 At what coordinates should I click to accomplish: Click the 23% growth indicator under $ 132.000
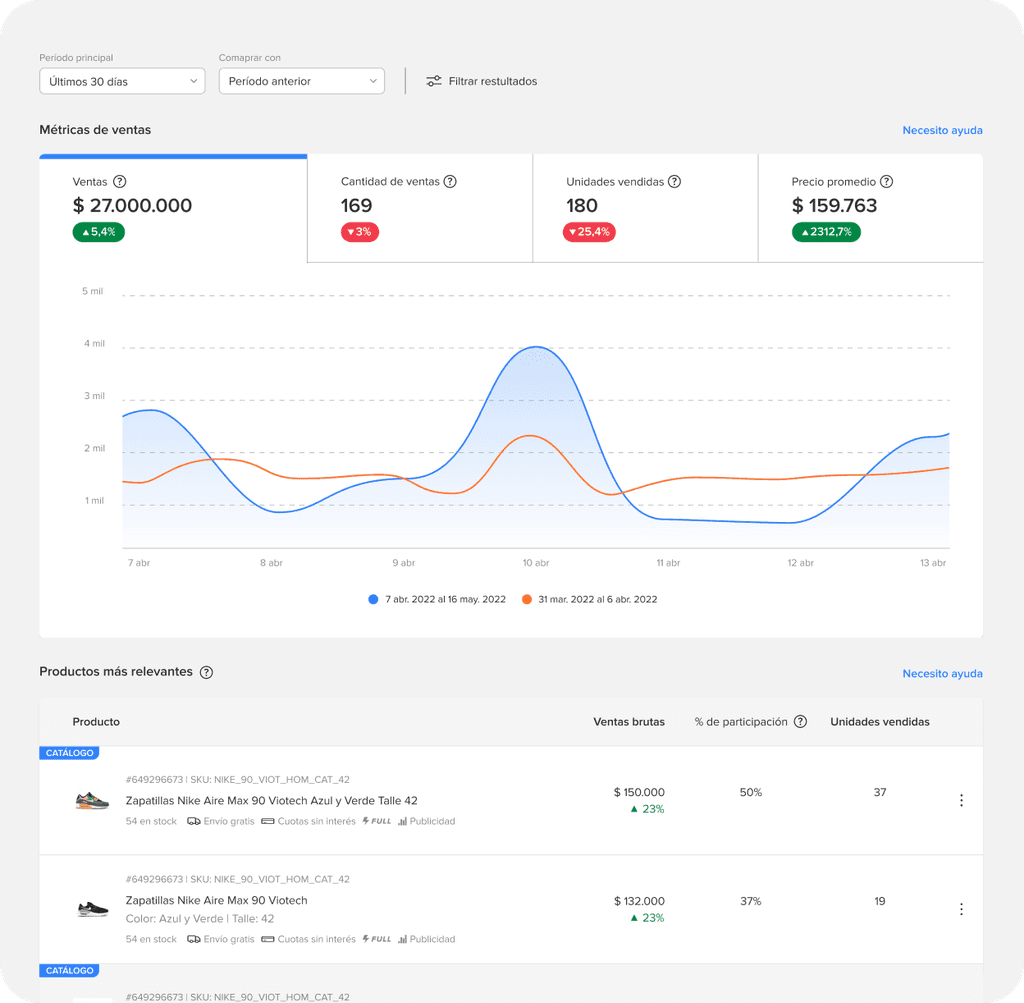(x=647, y=917)
